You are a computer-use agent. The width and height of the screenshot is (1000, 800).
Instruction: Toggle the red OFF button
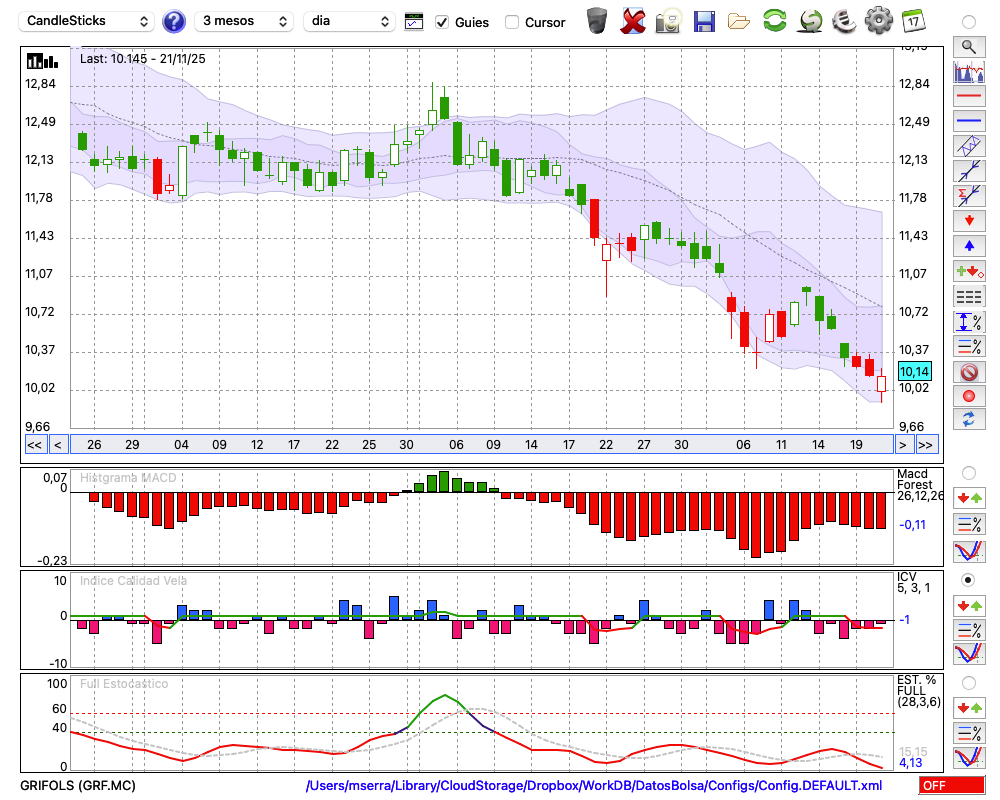tap(951, 786)
